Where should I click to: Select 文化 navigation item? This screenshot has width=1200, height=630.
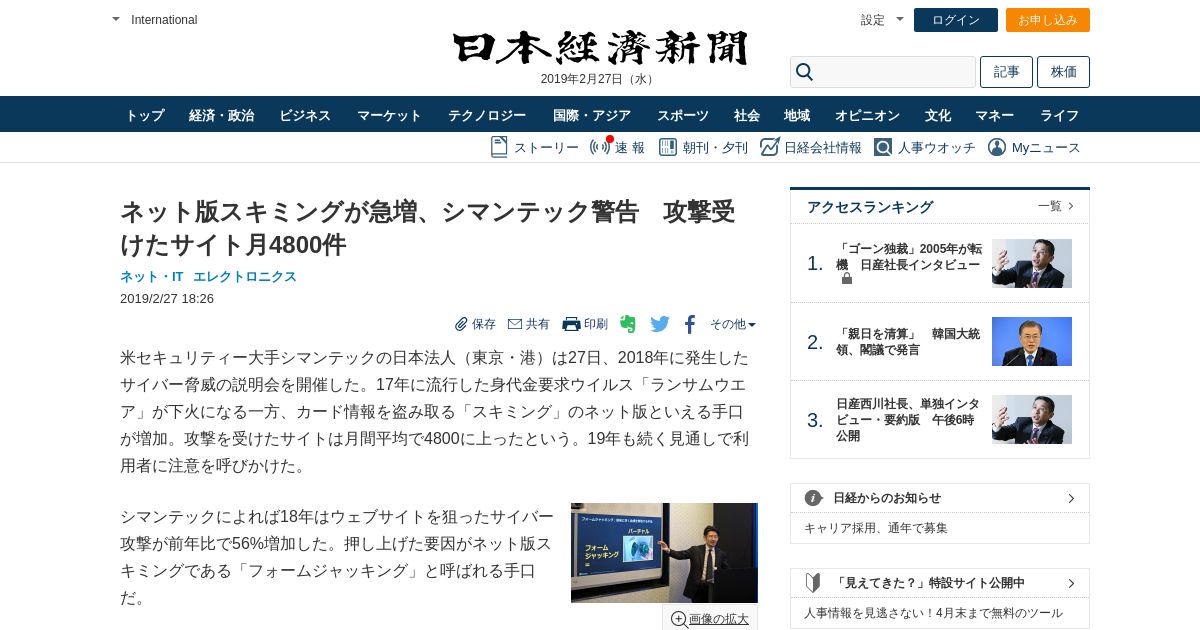(x=938, y=115)
